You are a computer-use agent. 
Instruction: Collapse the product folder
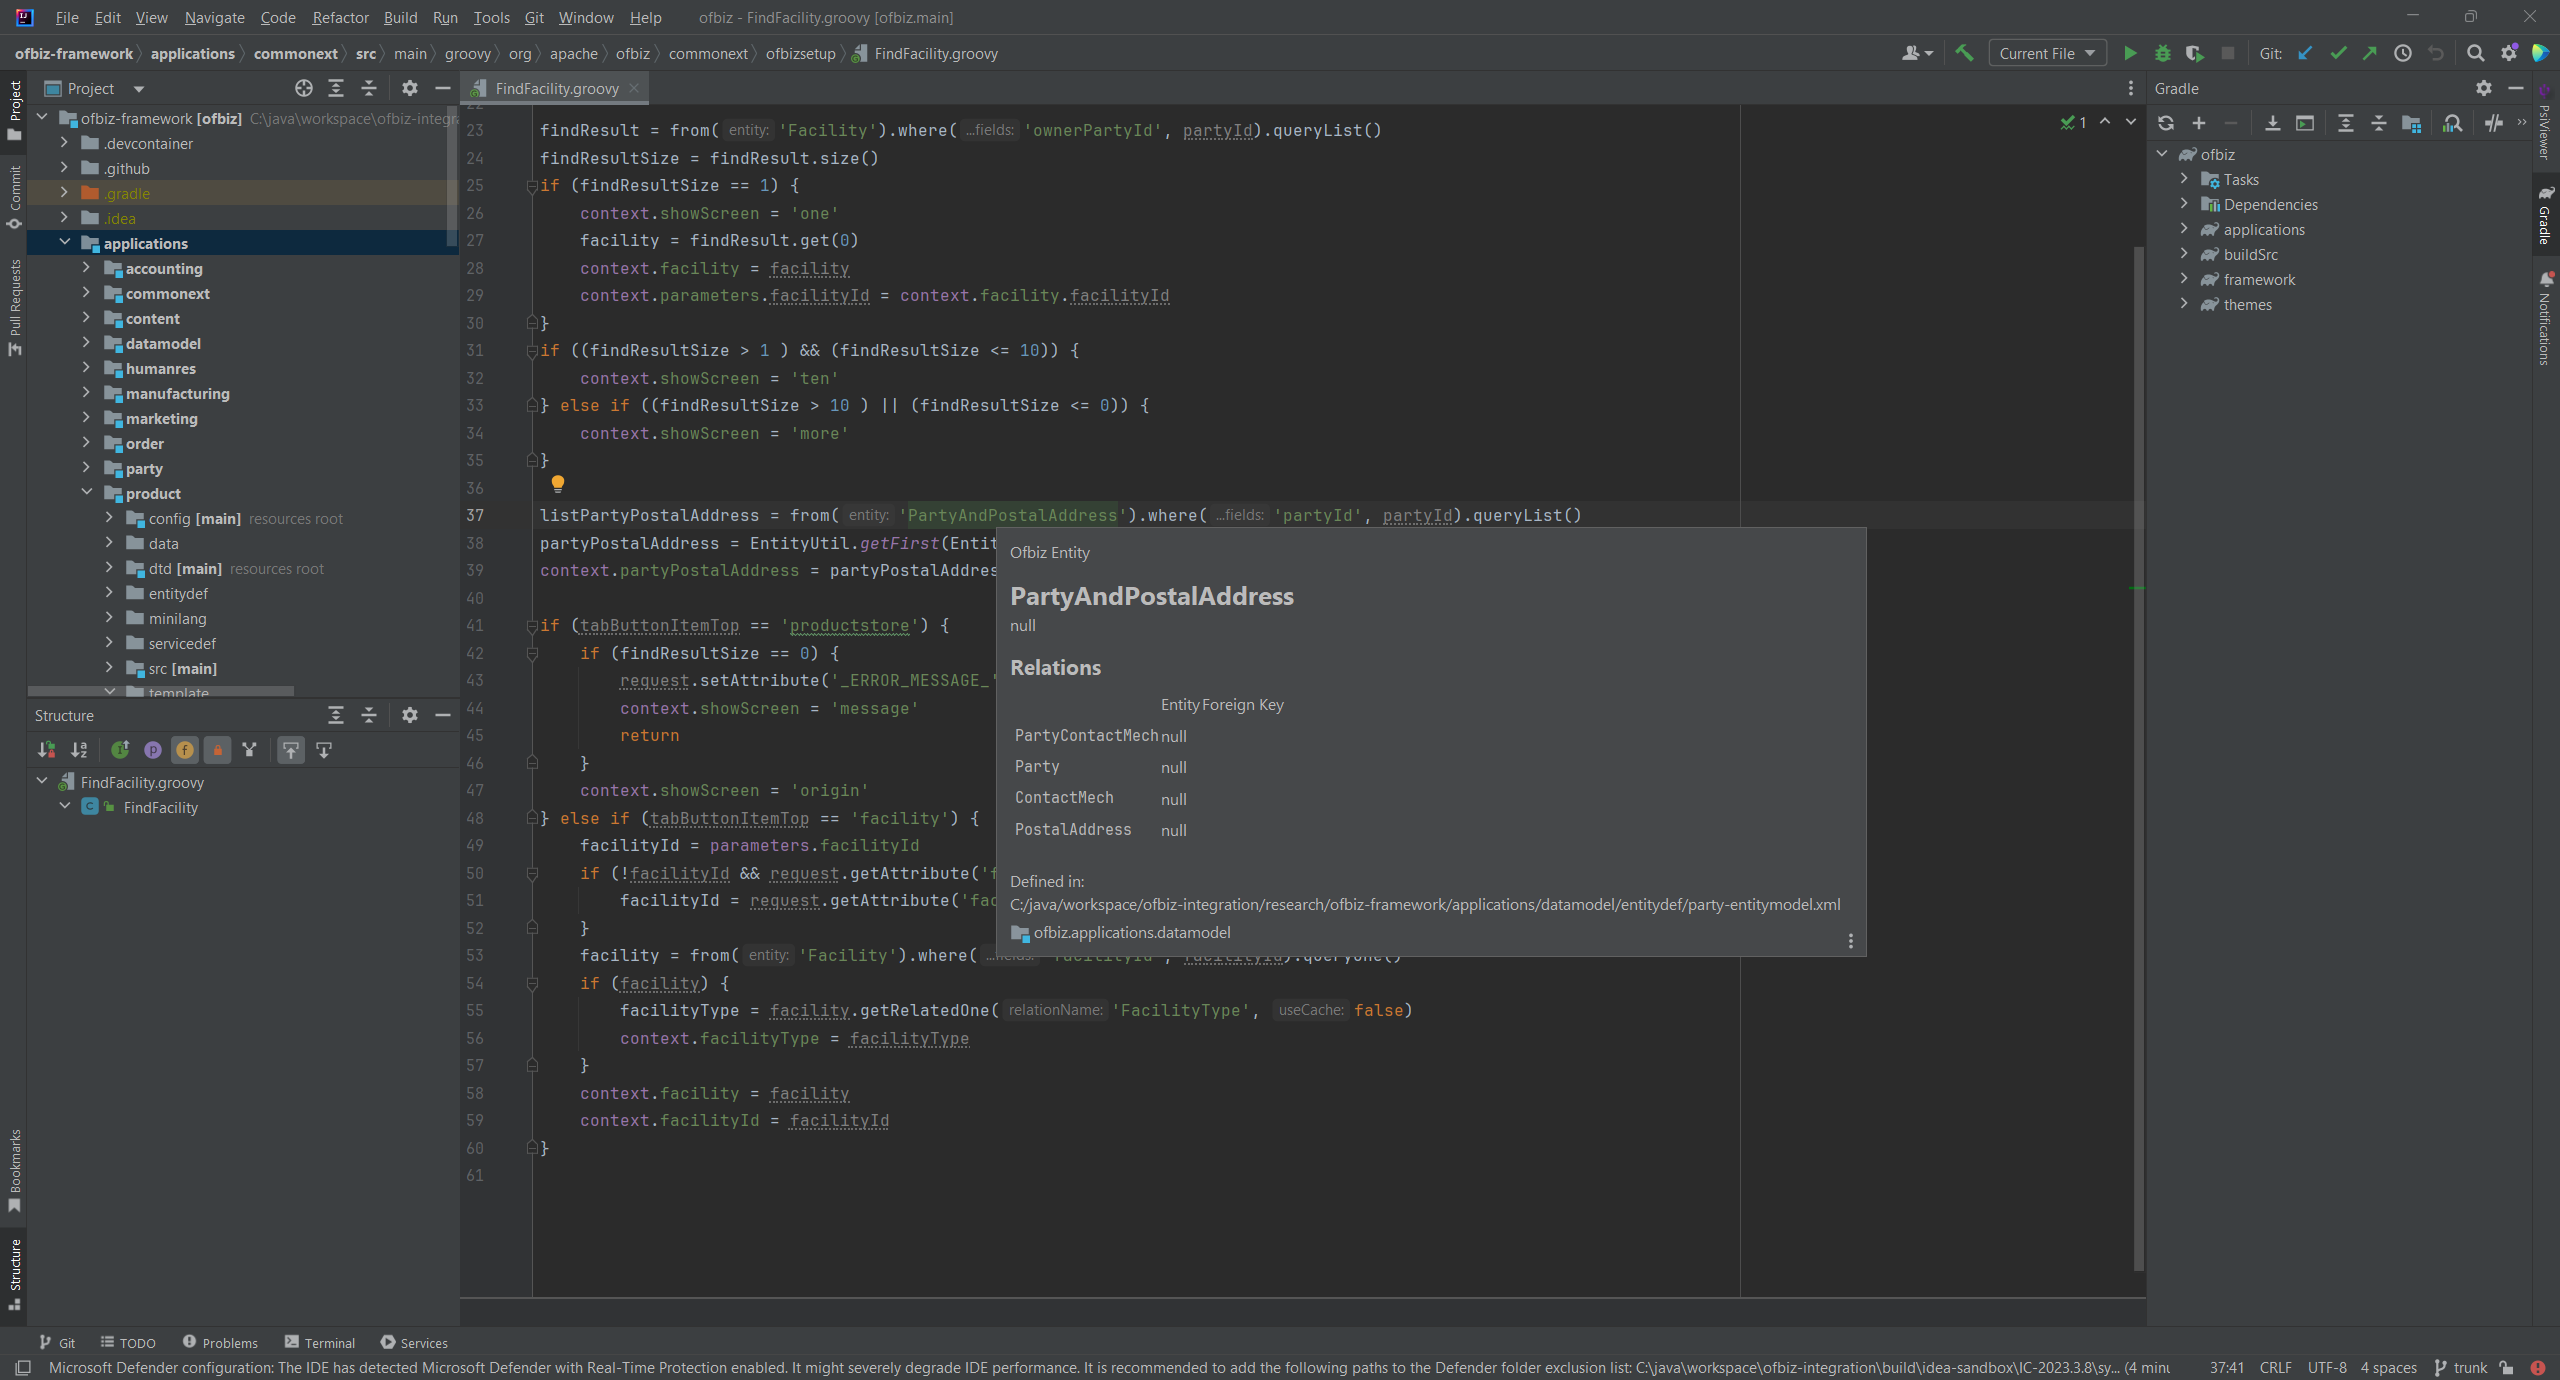(86, 493)
